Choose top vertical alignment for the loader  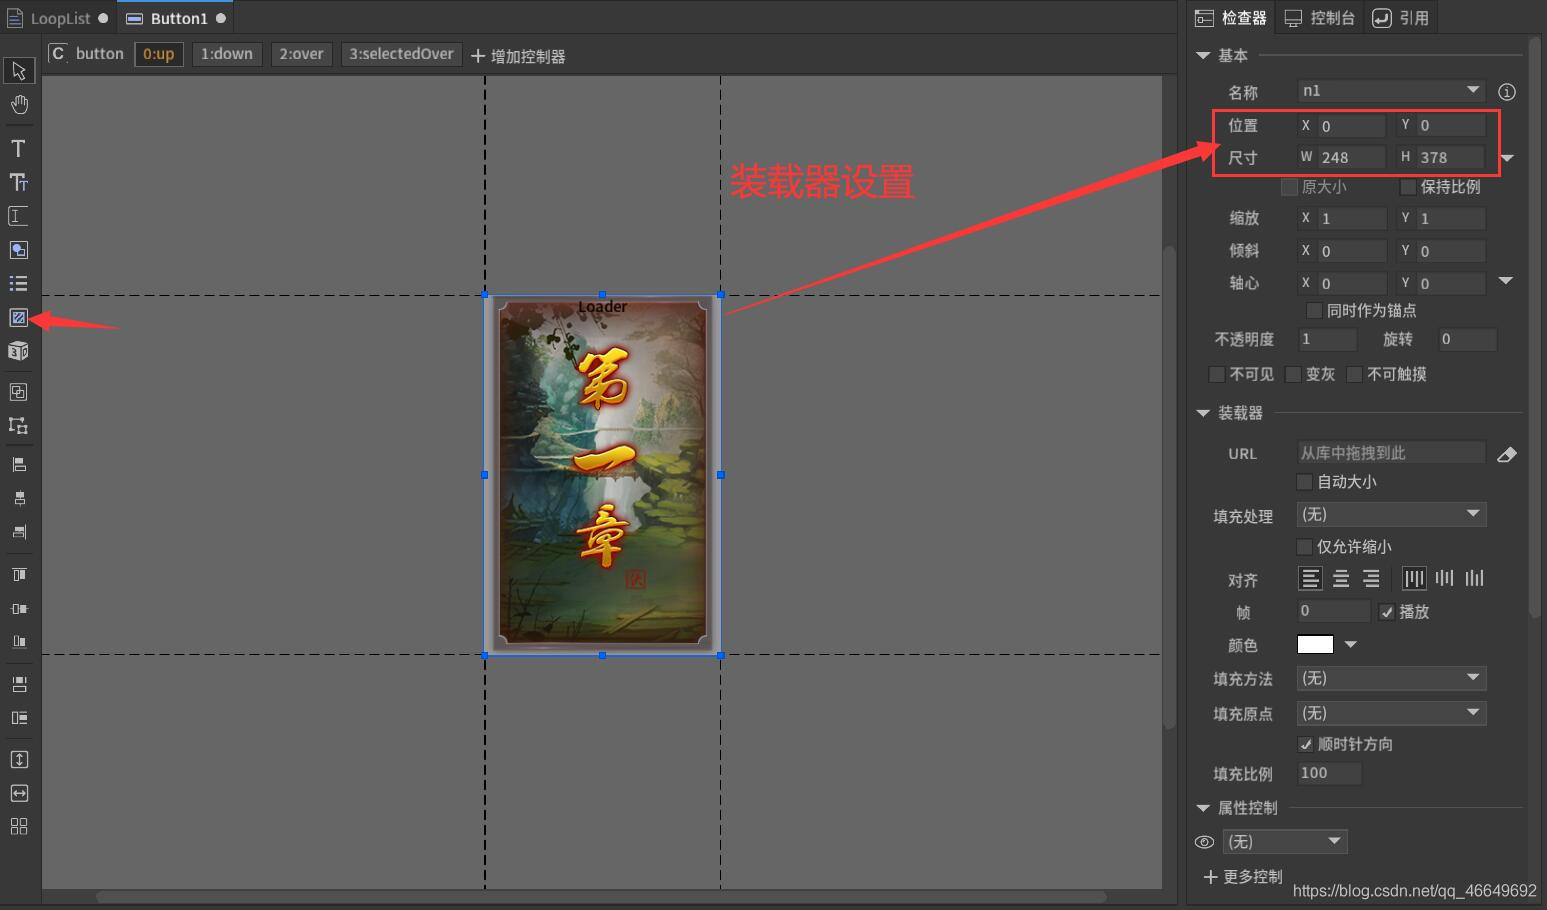1414,578
